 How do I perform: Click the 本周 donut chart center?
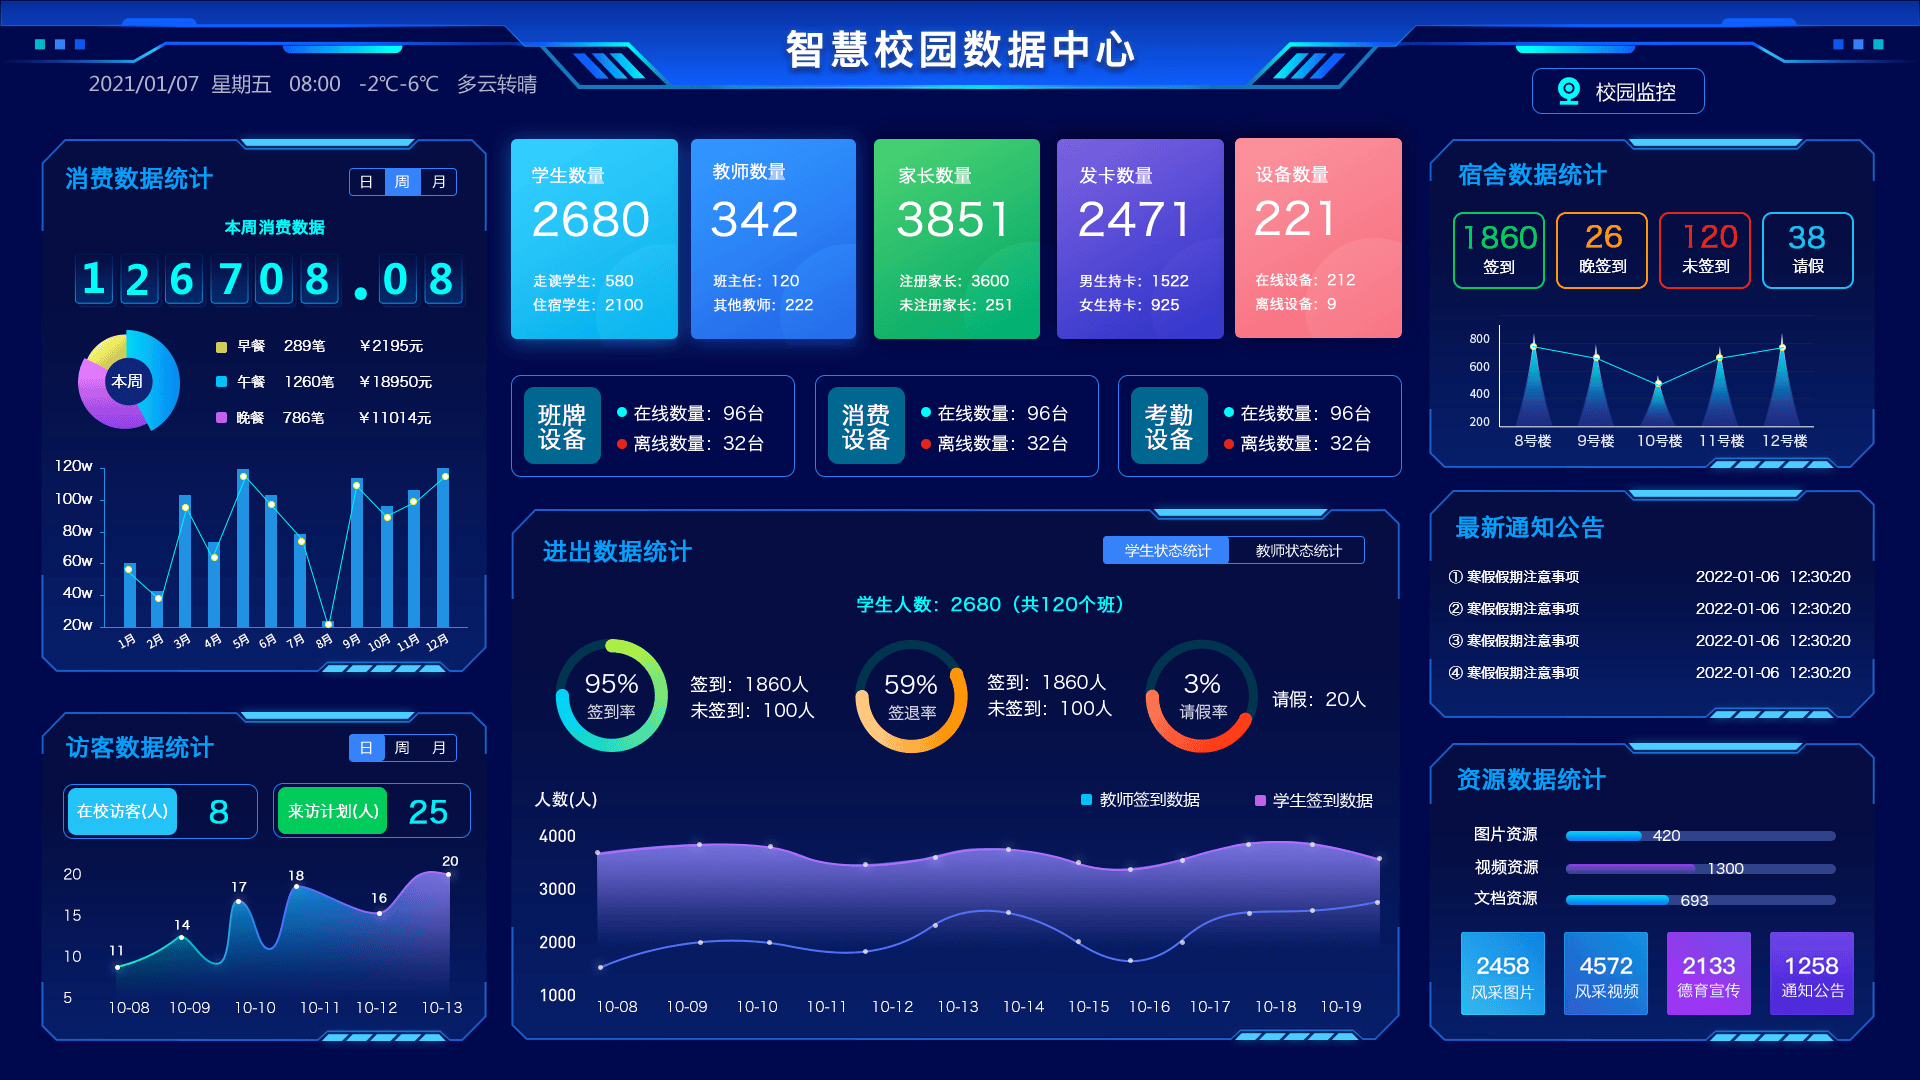click(x=127, y=382)
